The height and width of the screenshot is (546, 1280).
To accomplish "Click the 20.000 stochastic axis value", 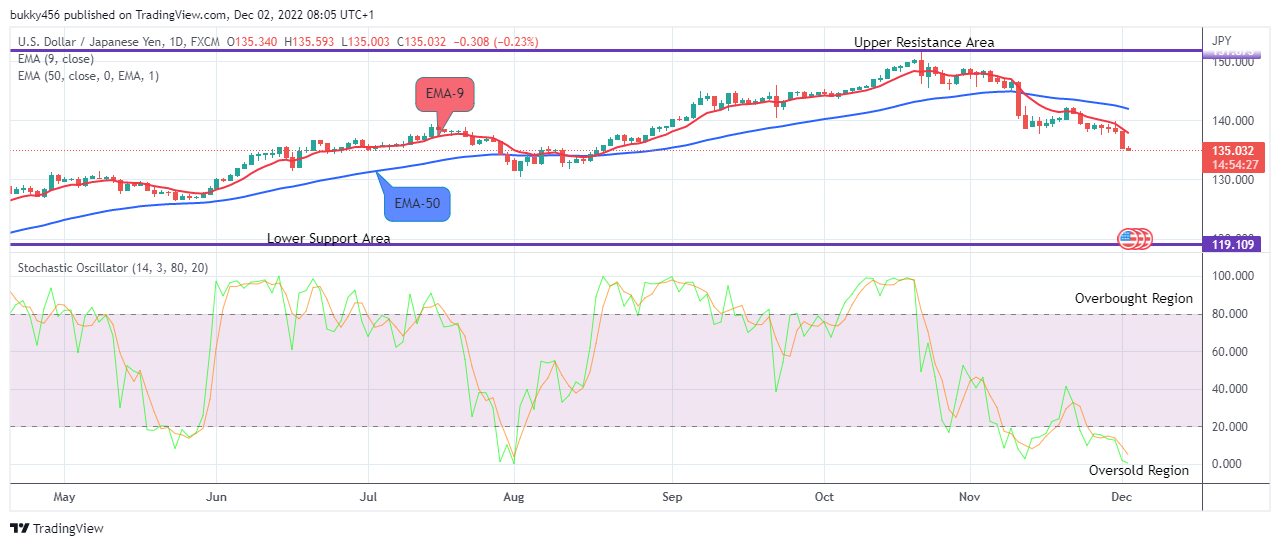I will pos(1232,427).
